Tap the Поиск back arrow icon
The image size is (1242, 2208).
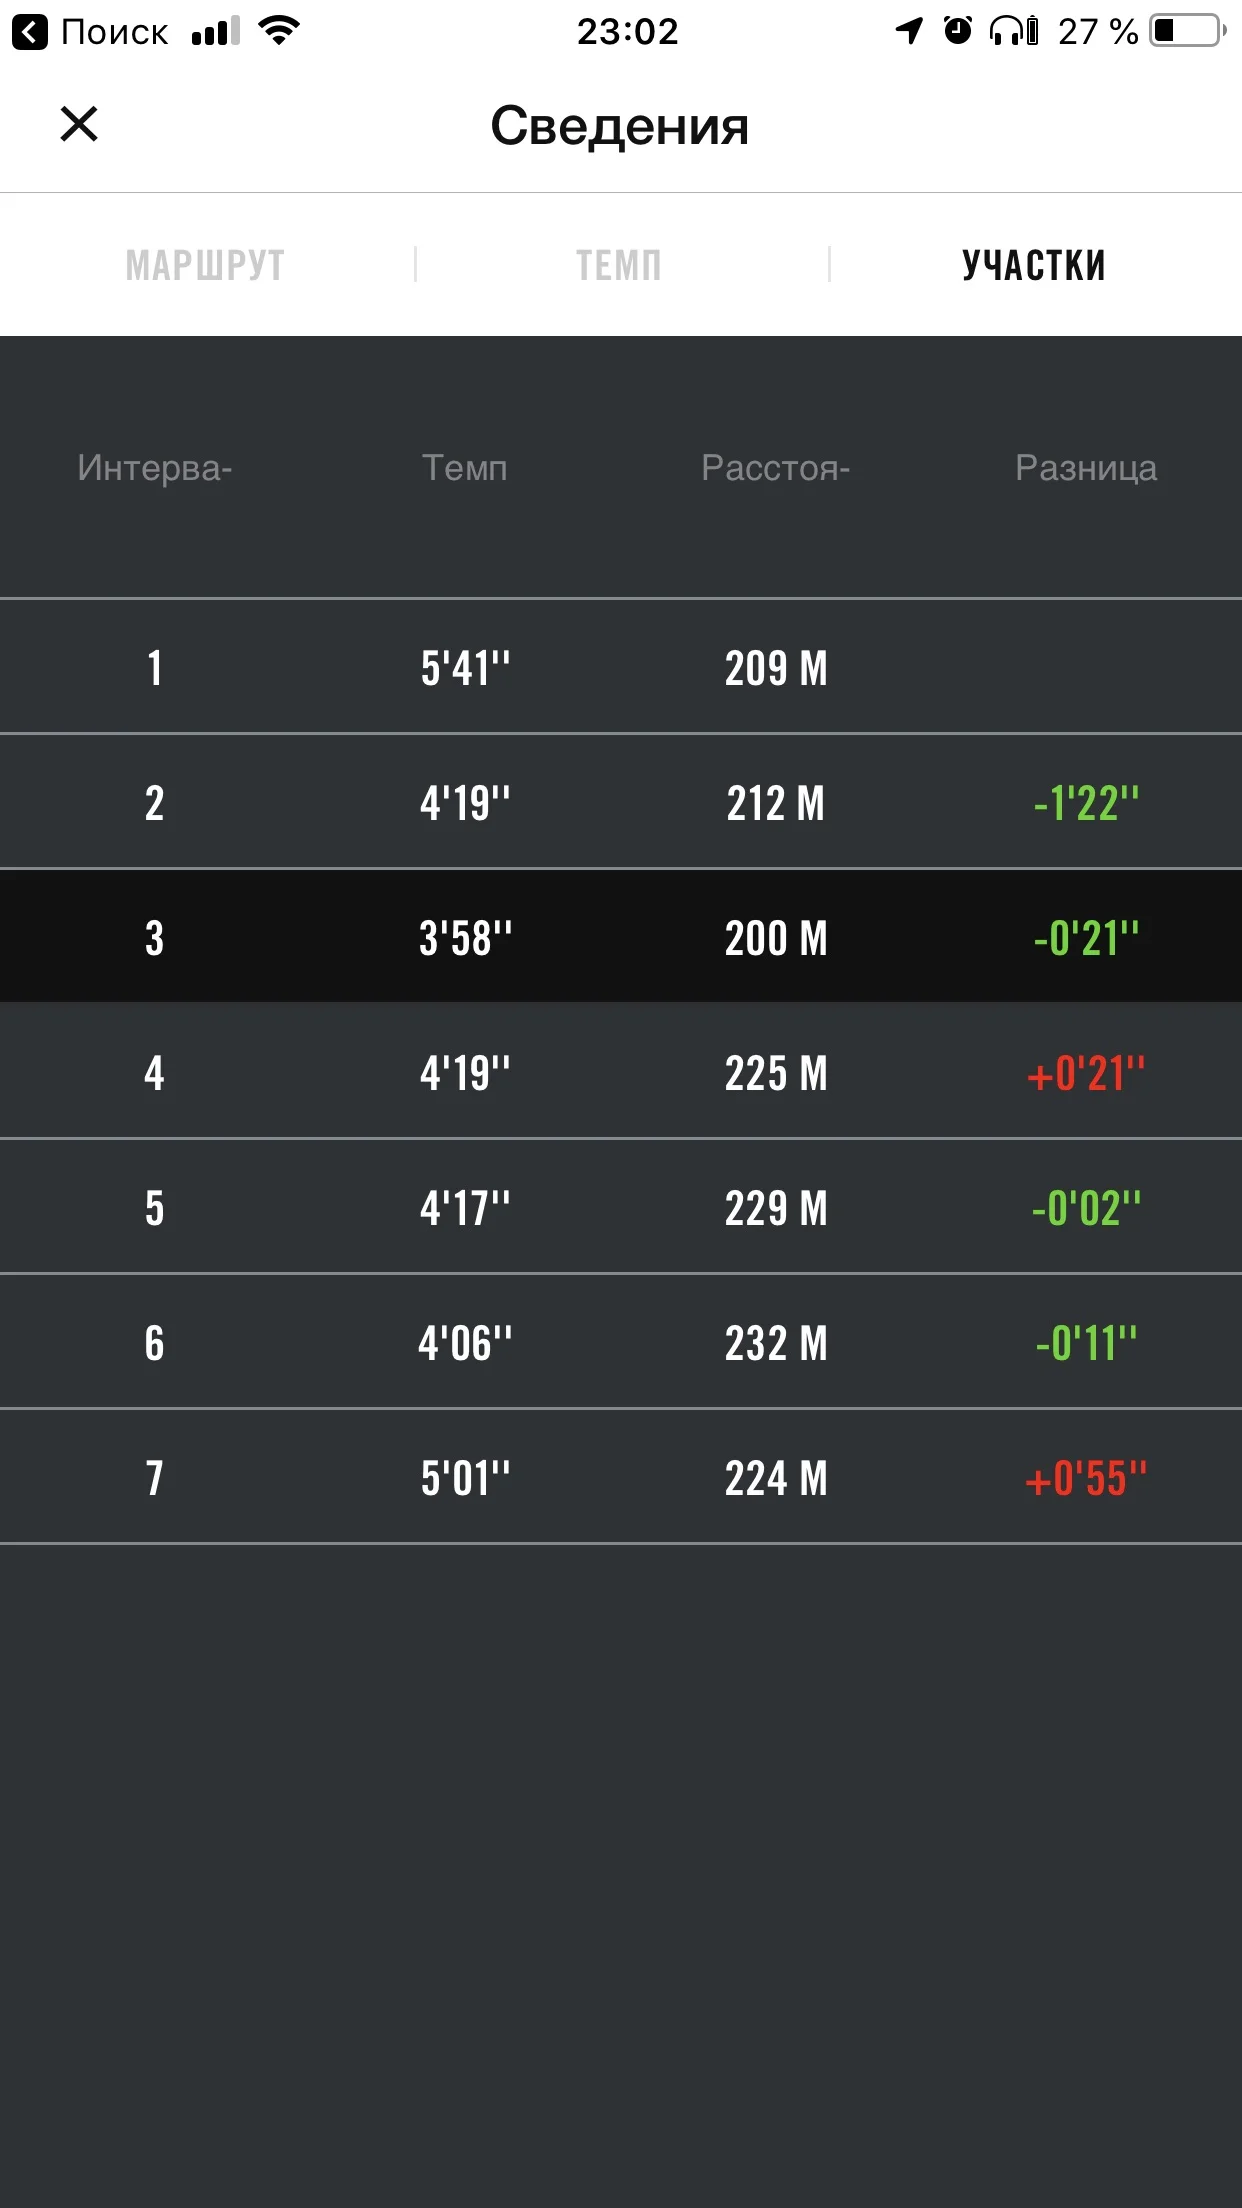point(30,32)
